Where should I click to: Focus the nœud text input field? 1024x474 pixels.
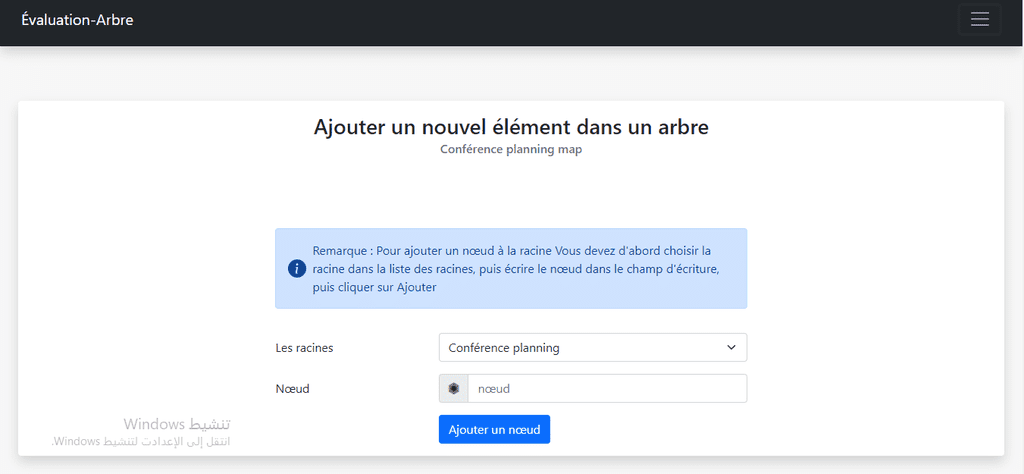click(x=608, y=388)
